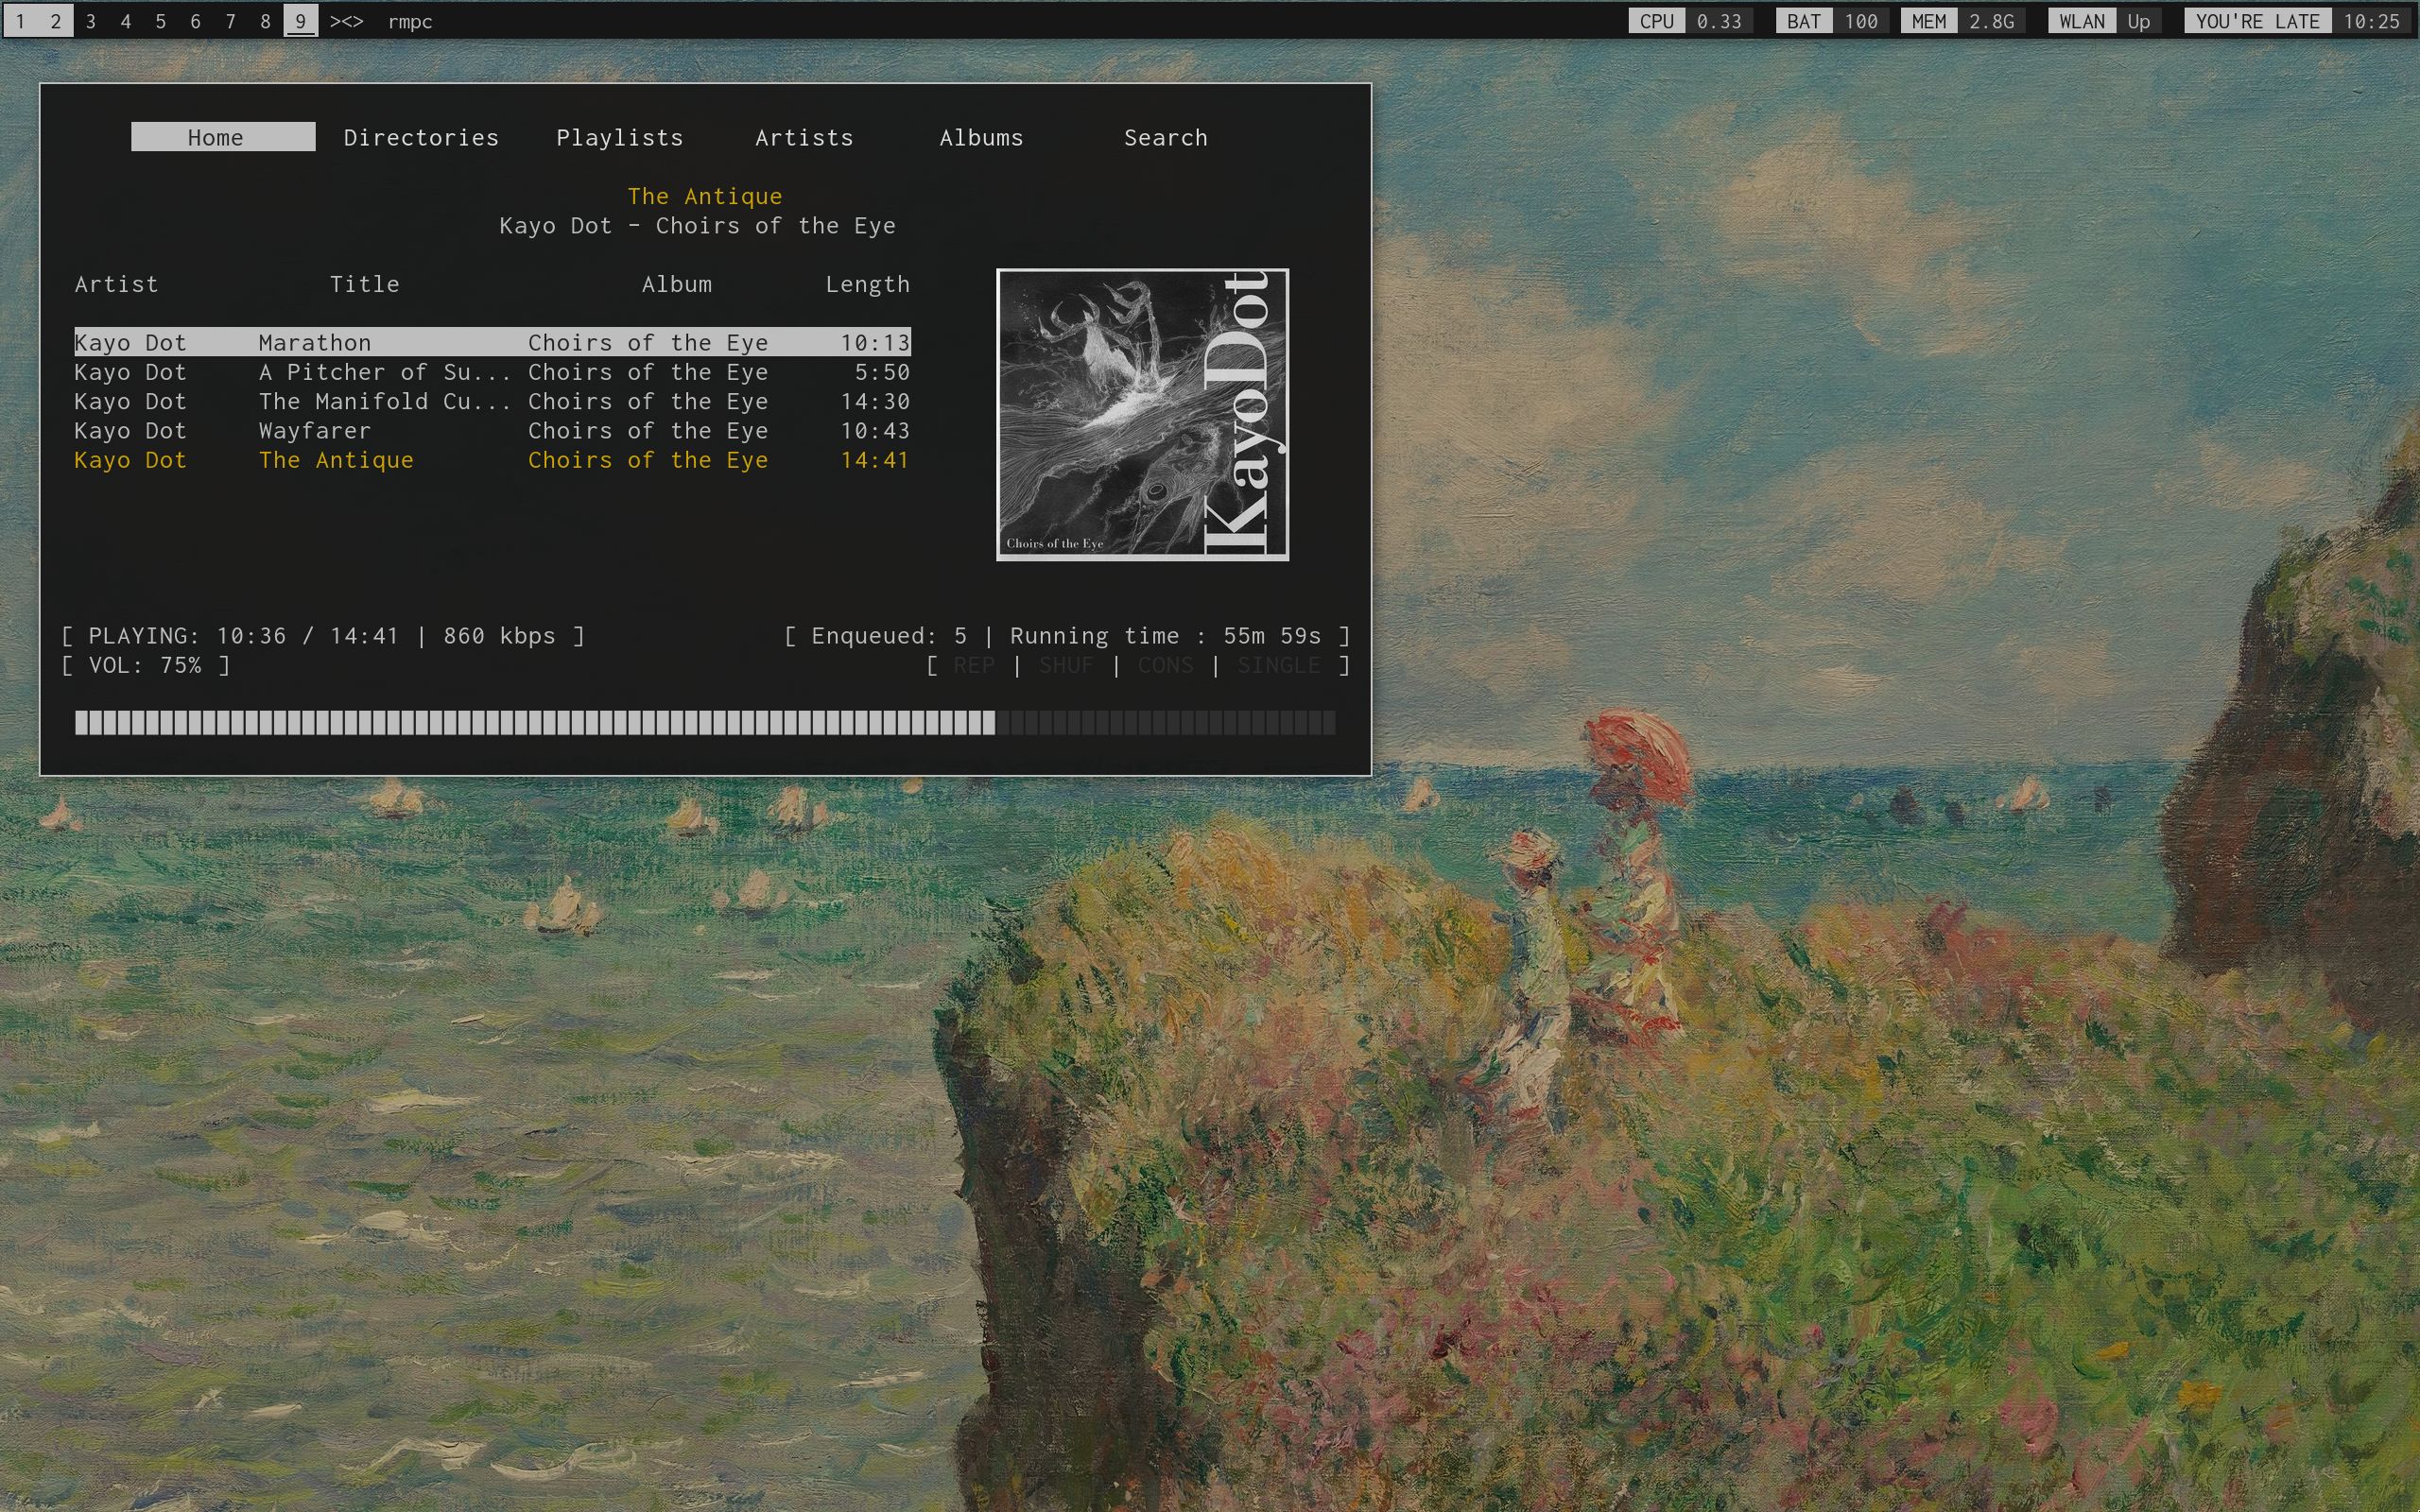Viewport: 2420px width, 1512px height.
Task: Toggle the SINGLE mode indicator
Action: (x=1278, y=665)
